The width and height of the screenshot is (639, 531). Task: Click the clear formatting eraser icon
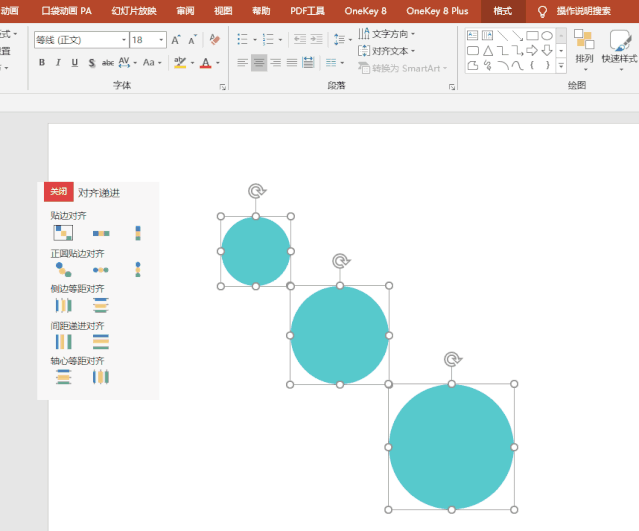point(214,40)
